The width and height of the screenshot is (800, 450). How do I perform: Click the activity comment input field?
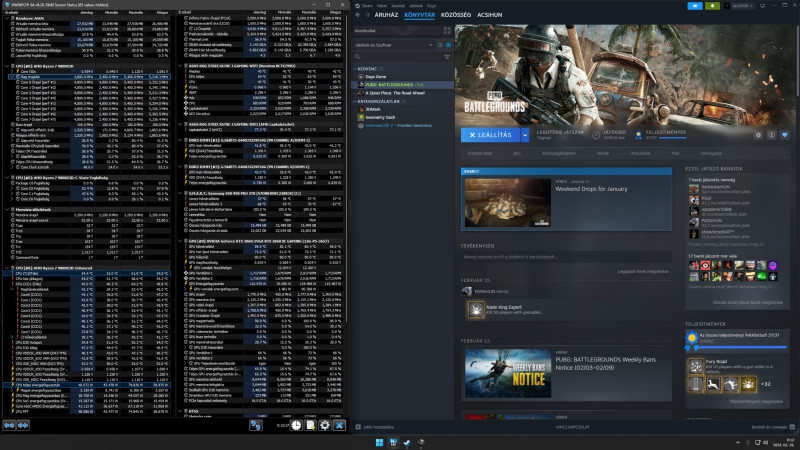(566, 257)
